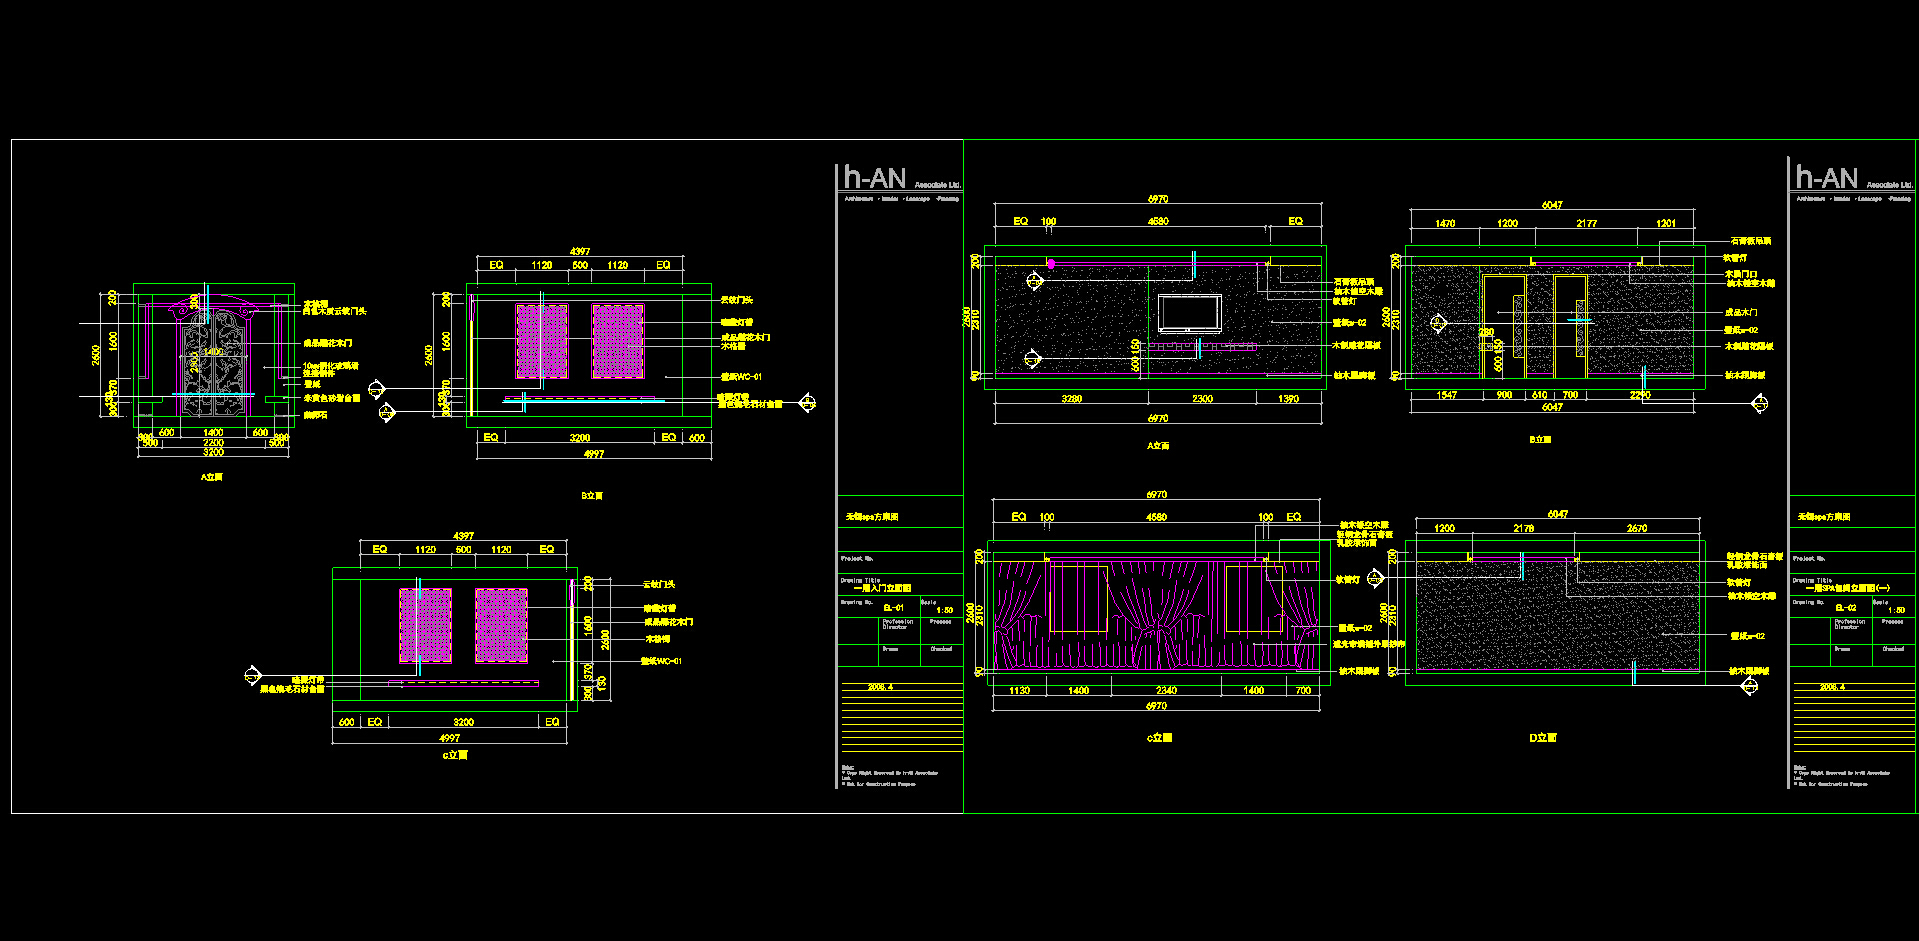Click the section marker right of entrance B立面

coord(808,403)
